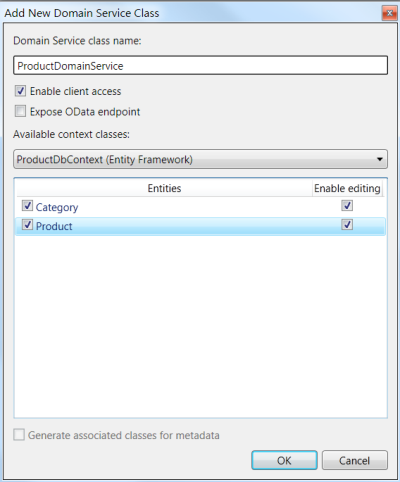Viewport: 400px width, 482px height.
Task: Open the ProductDbContext (Entity Framework) combo box
Action: pos(200,159)
